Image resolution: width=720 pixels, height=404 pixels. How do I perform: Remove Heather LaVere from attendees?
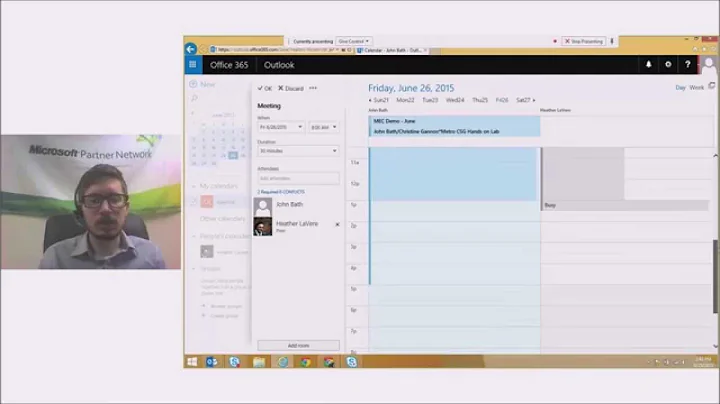[338, 224]
